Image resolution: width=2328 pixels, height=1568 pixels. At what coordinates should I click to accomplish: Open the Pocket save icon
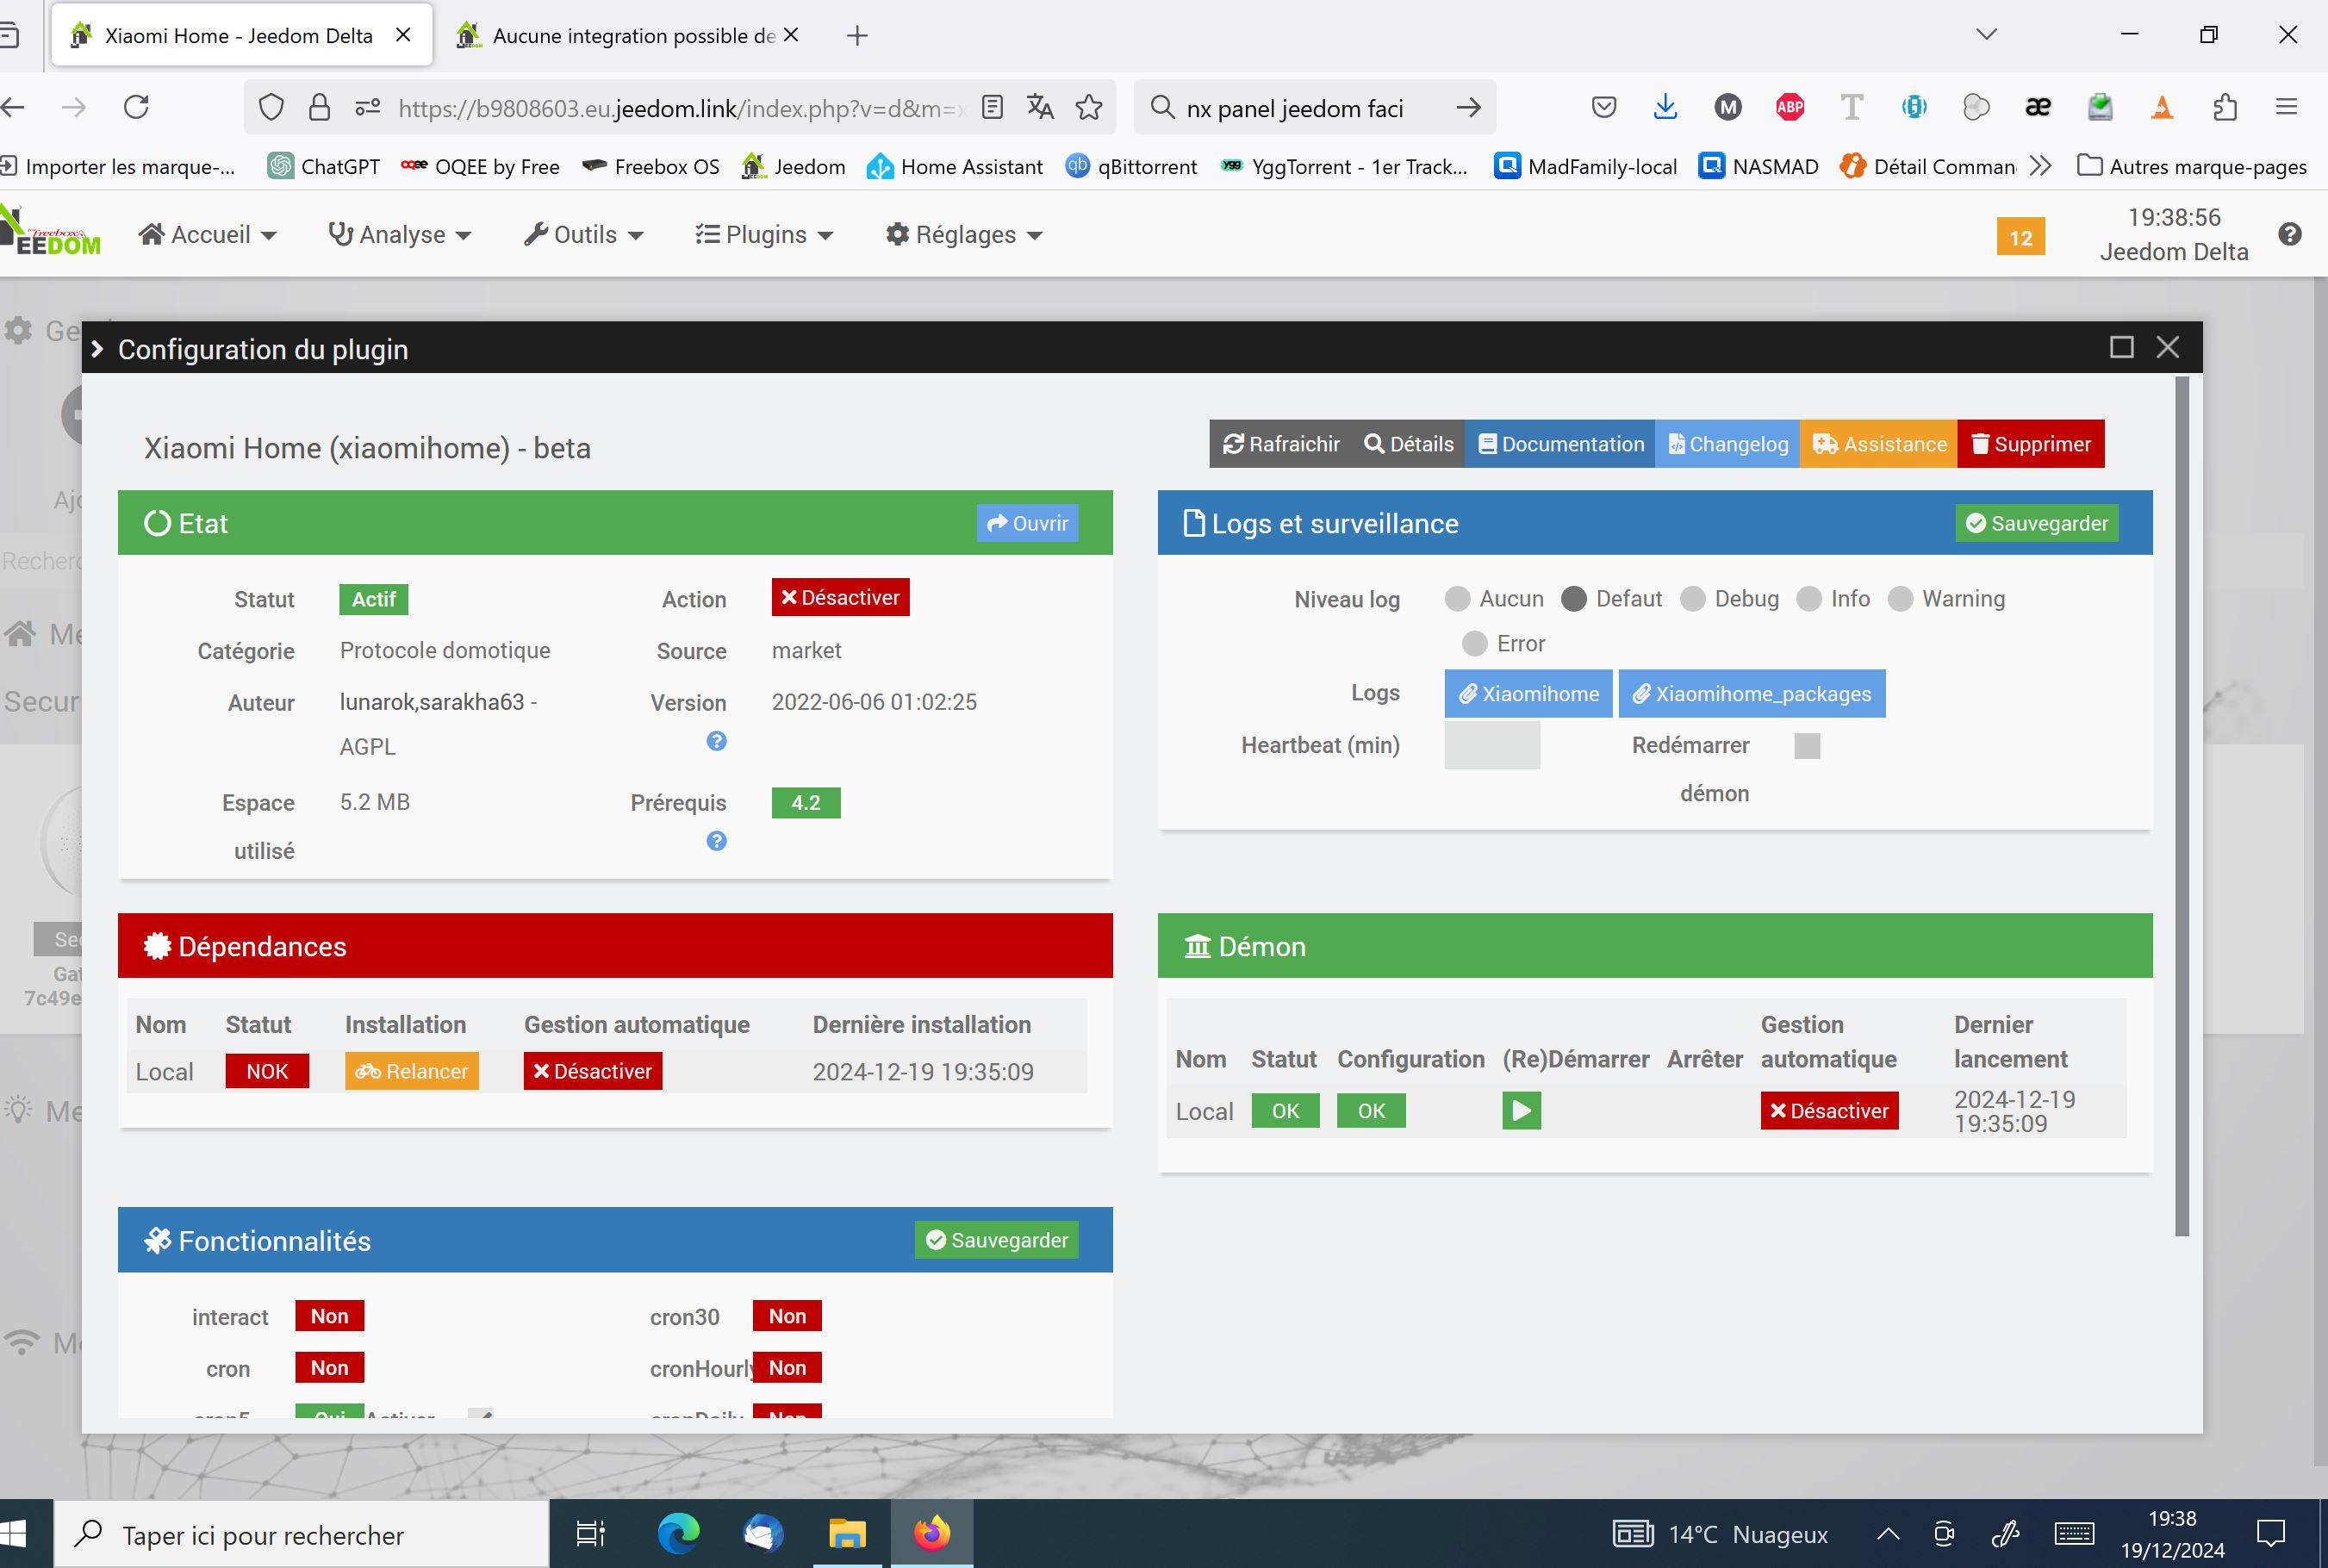click(x=1604, y=107)
